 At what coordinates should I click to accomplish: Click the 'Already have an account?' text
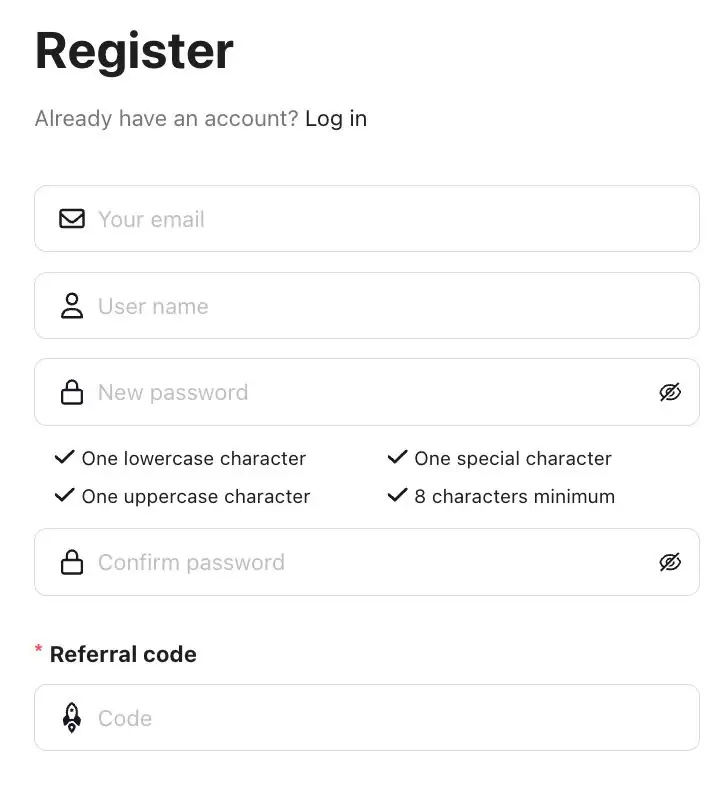(166, 119)
